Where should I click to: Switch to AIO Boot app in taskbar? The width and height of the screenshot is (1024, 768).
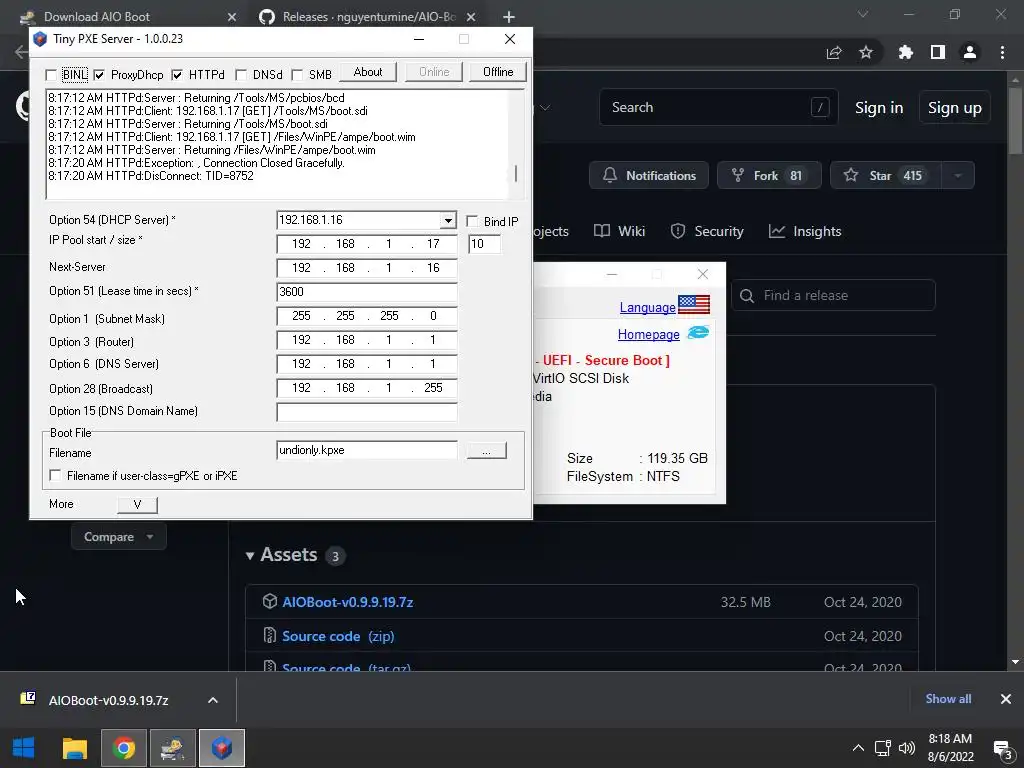click(x=172, y=748)
